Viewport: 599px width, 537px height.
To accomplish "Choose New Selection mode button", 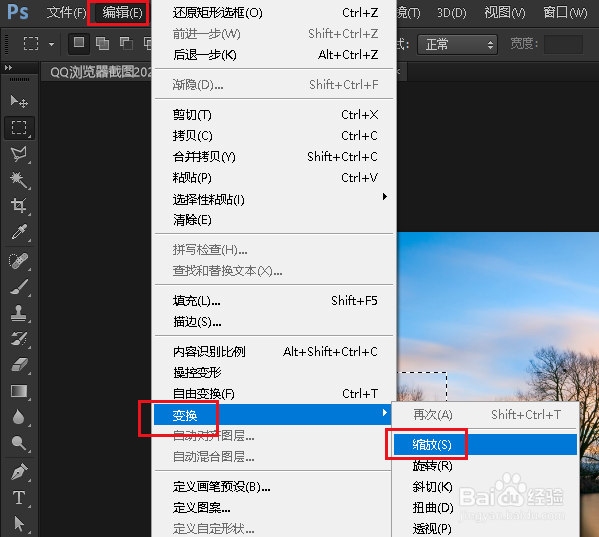I will click(x=79, y=43).
